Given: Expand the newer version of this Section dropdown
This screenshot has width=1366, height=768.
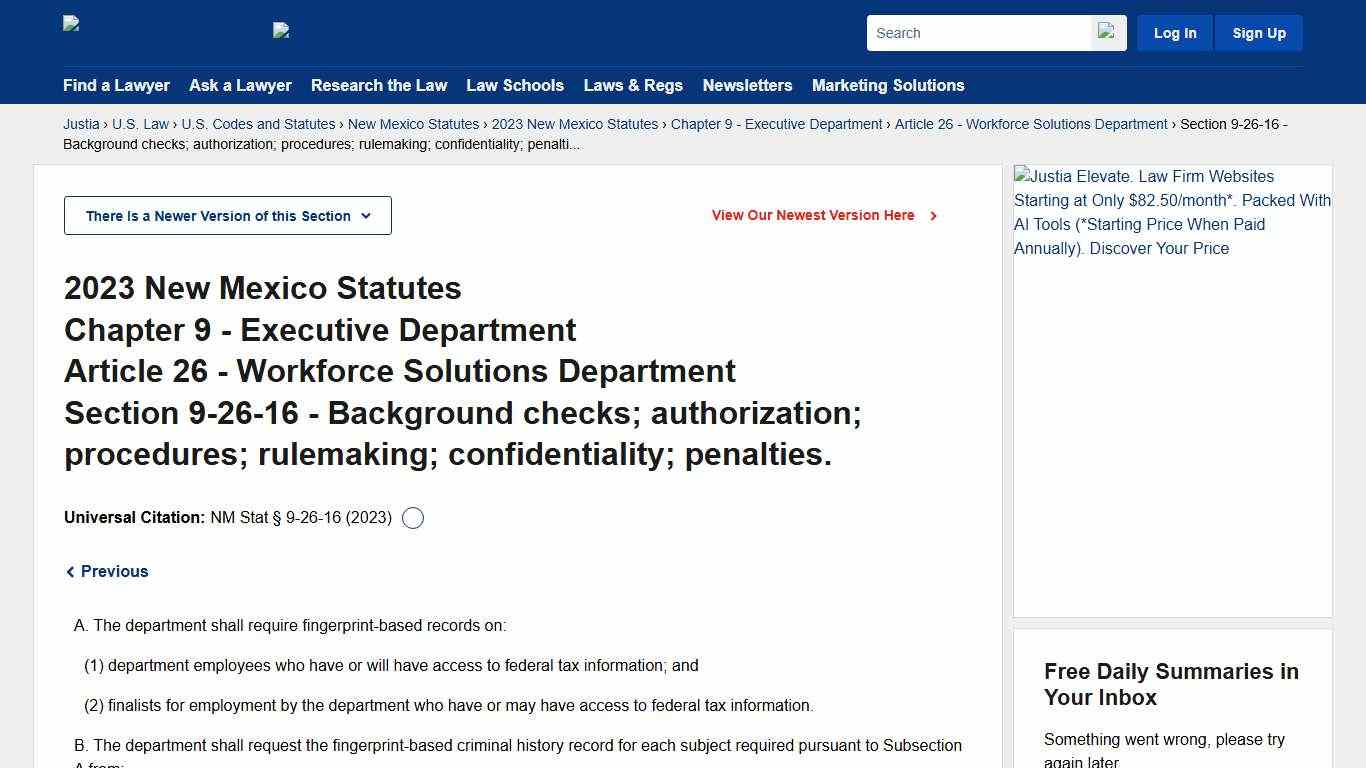Looking at the screenshot, I should click(x=227, y=215).
